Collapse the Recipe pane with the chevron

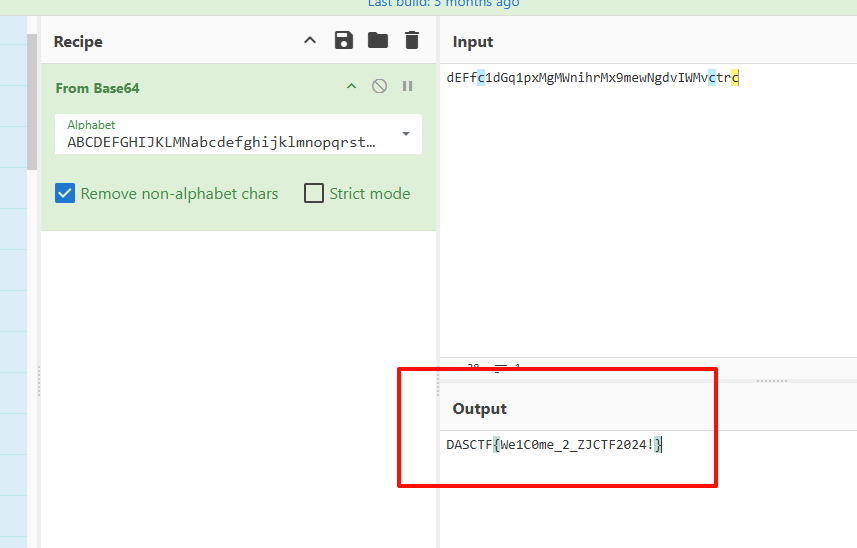tap(310, 41)
